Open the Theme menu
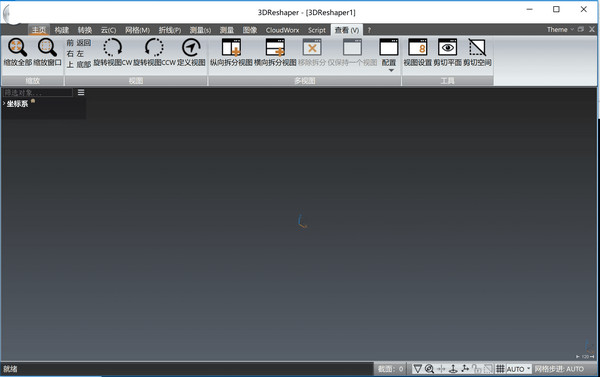Image resolution: width=600 pixels, height=377 pixels. 560,29
